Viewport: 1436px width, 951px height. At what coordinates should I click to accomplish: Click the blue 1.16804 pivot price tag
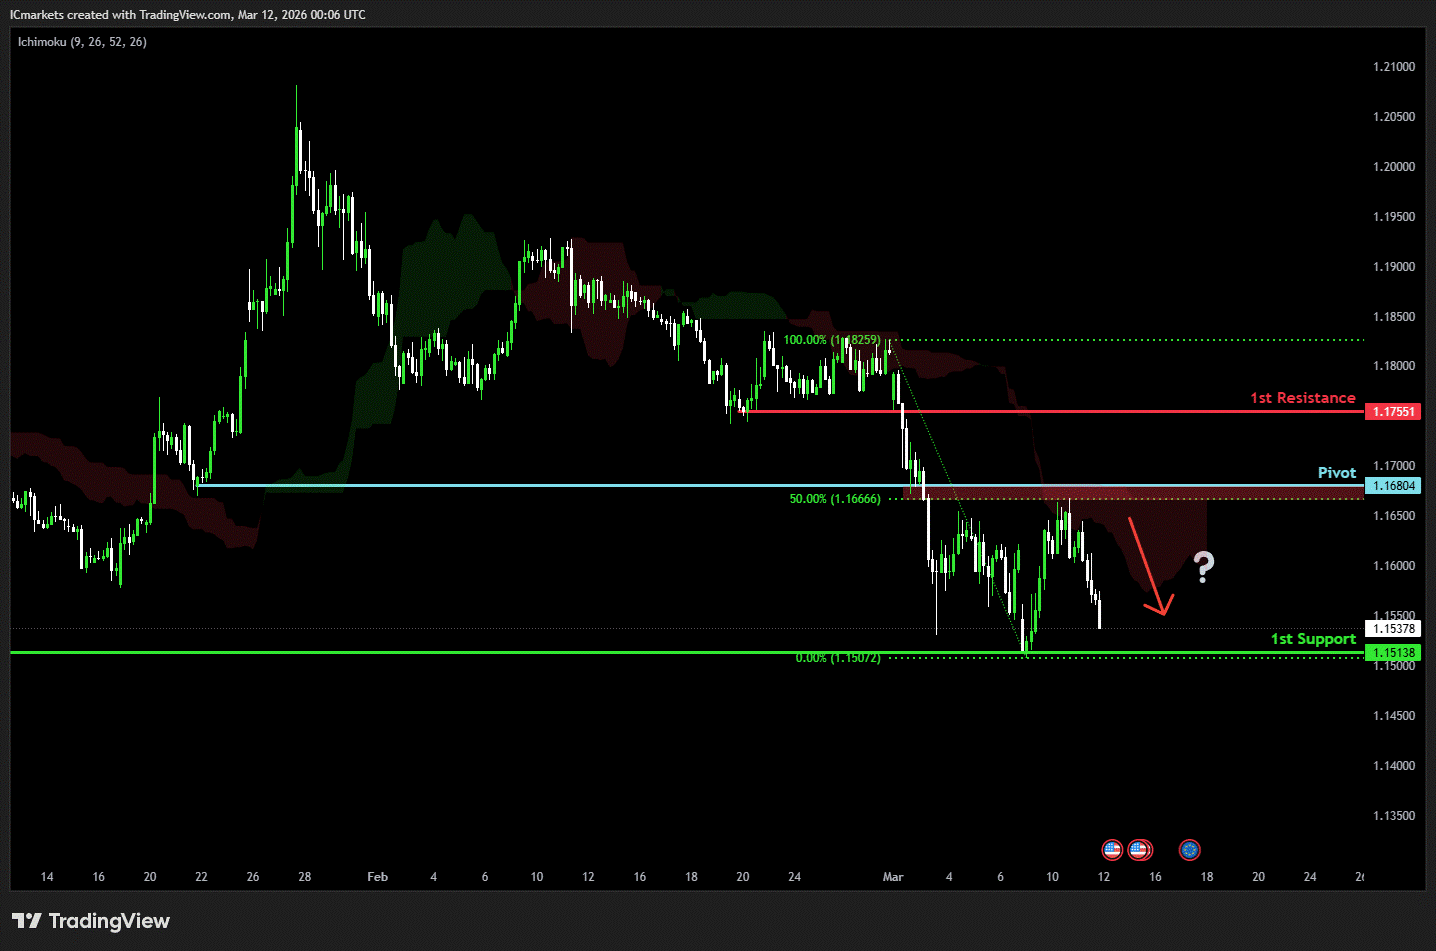pyautogui.click(x=1393, y=486)
